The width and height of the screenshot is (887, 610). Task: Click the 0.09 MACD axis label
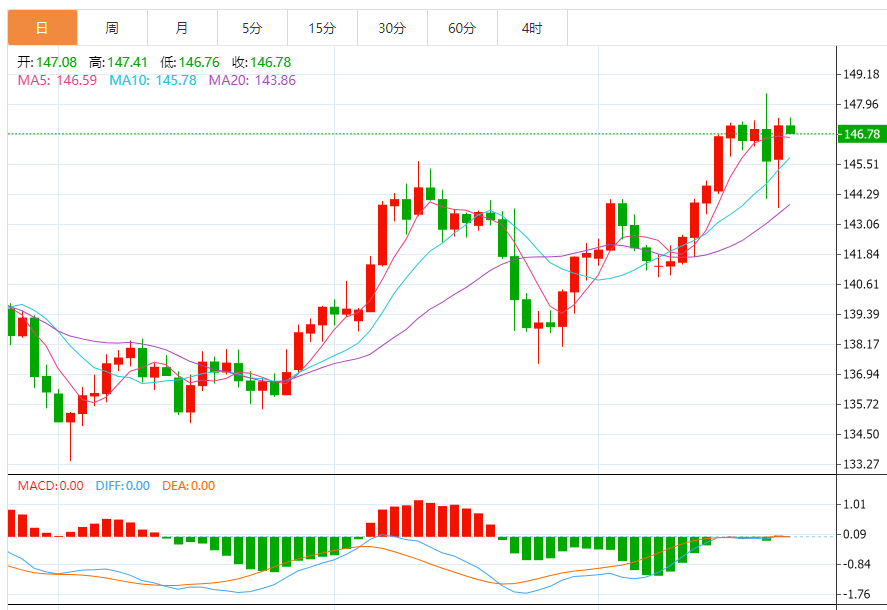(855, 534)
